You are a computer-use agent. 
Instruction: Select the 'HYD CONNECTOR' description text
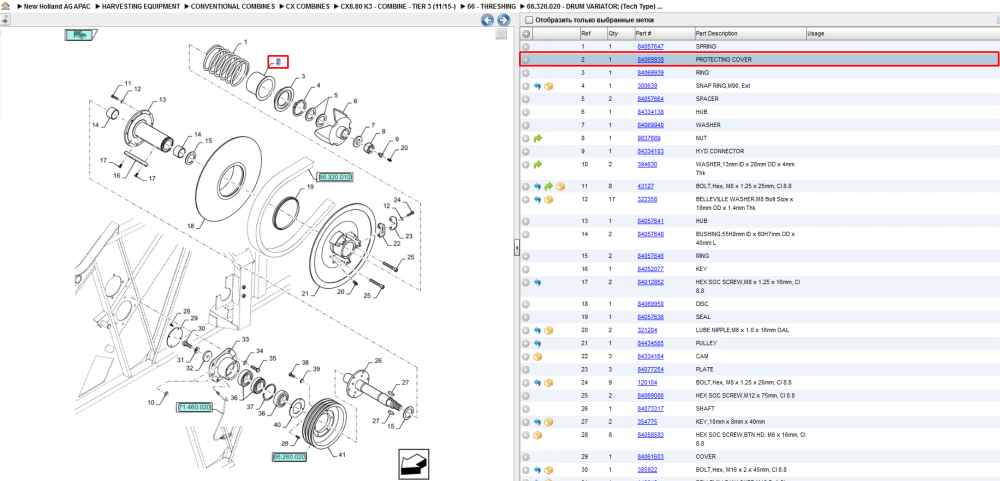coord(719,151)
